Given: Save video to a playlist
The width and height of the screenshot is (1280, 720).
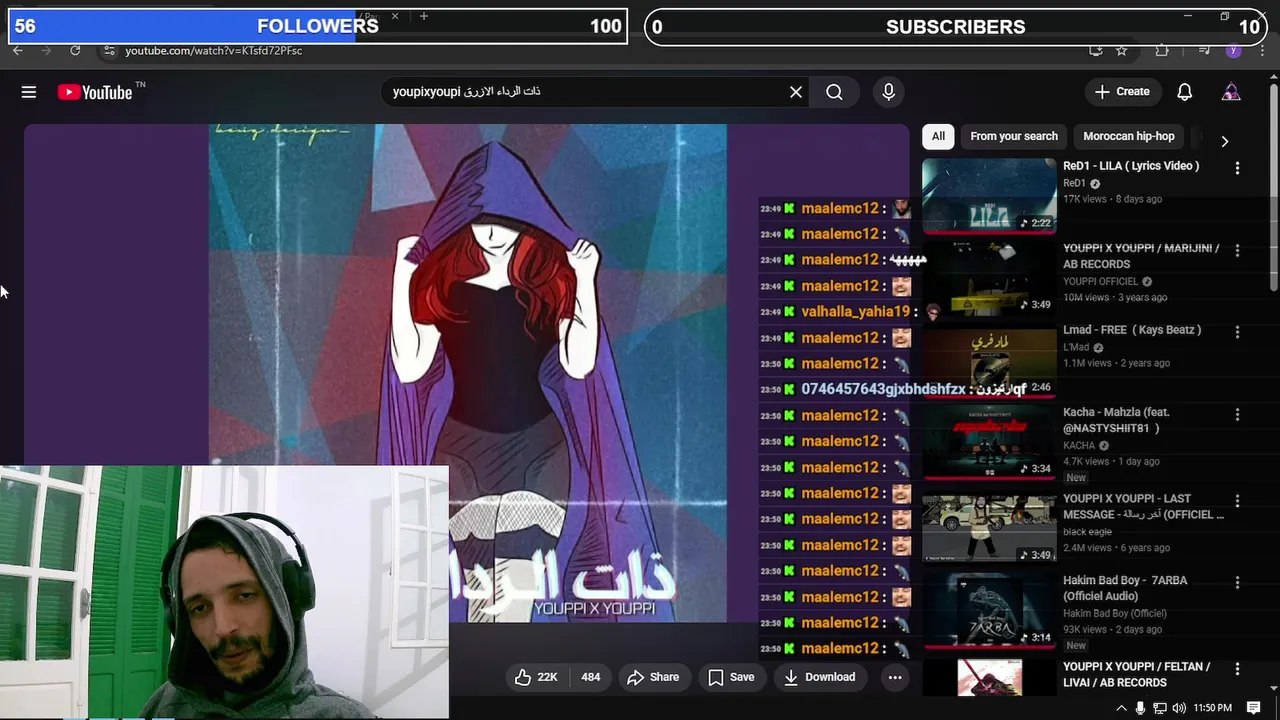Looking at the screenshot, I should click(x=731, y=677).
